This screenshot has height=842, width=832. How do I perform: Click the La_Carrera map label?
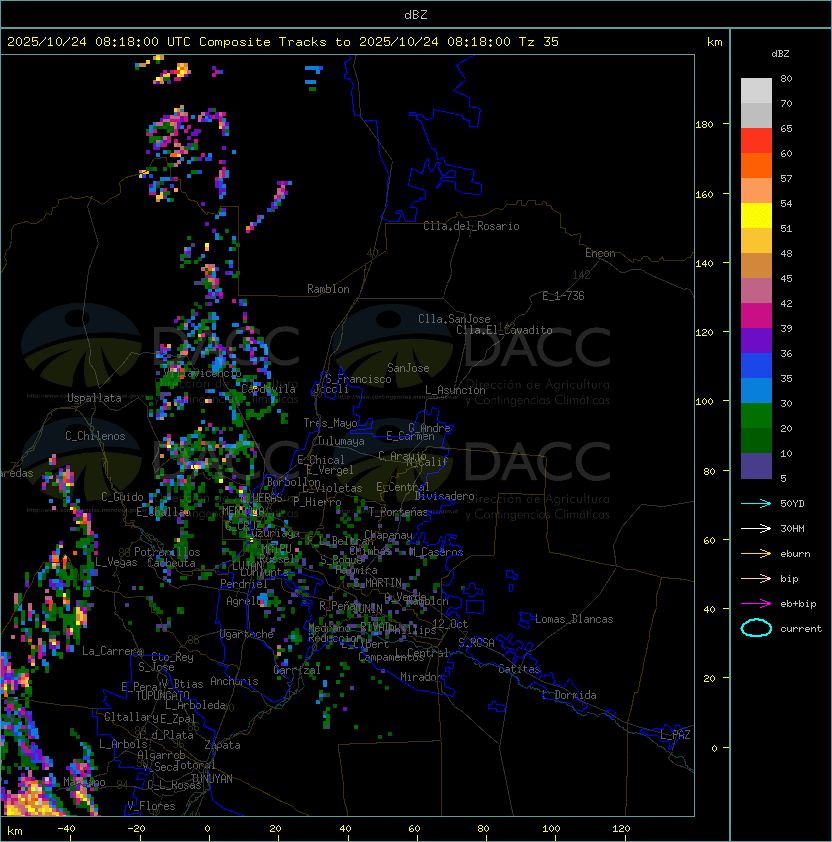click(x=112, y=651)
